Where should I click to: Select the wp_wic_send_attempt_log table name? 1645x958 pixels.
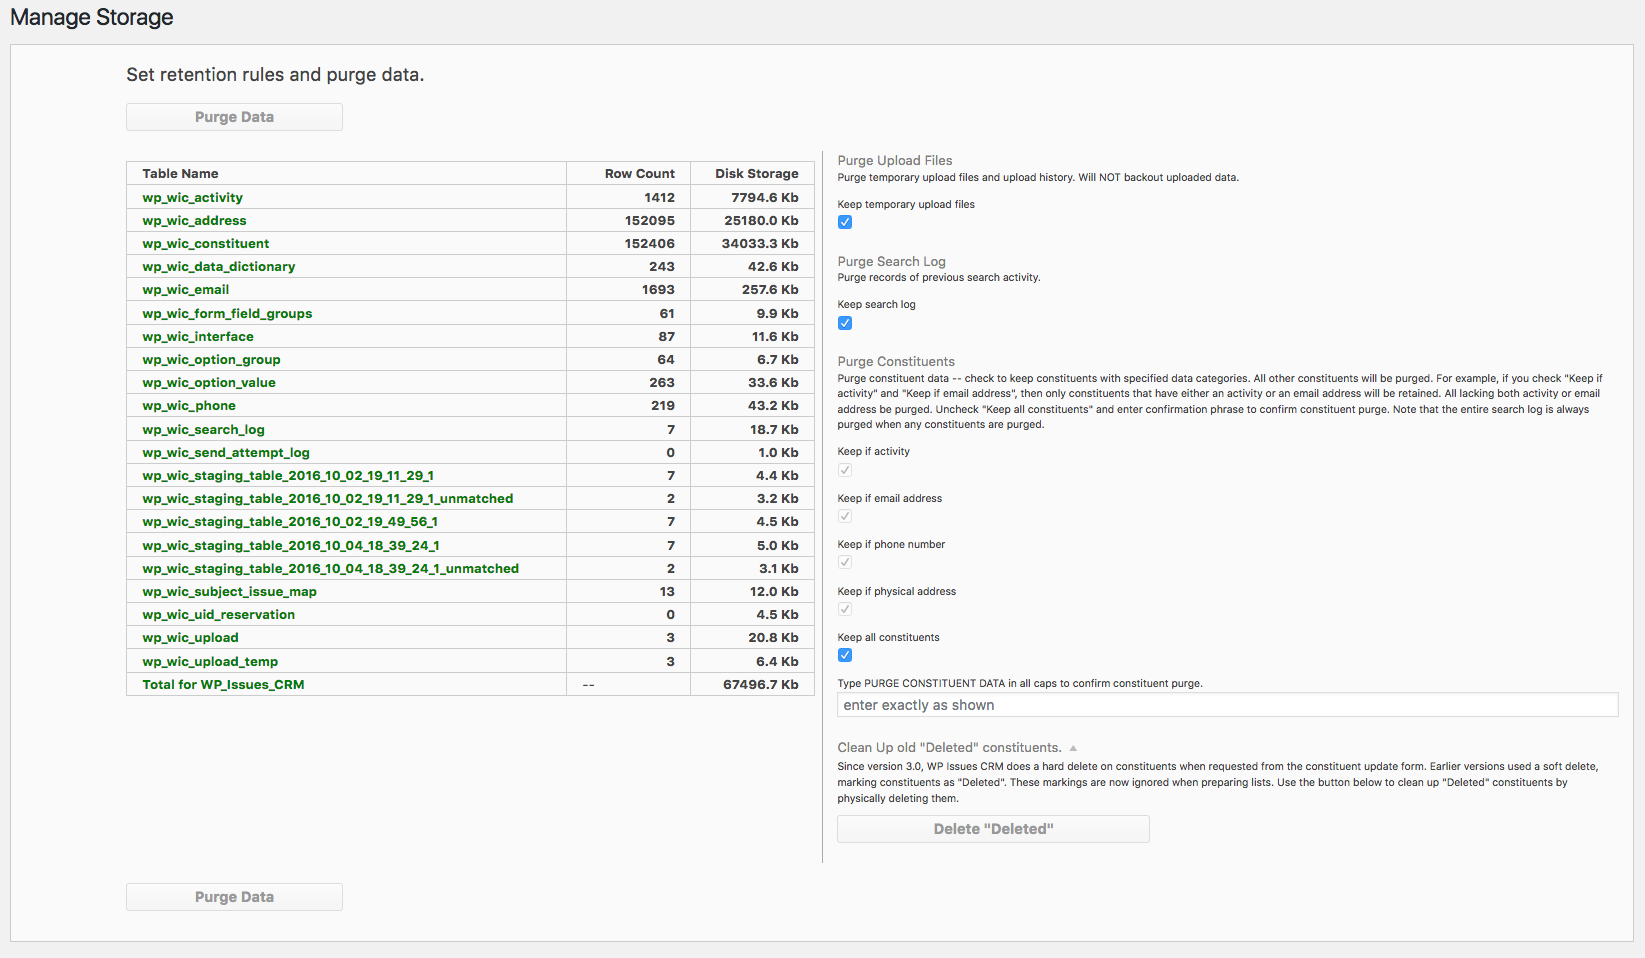pyautogui.click(x=226, y=453)
